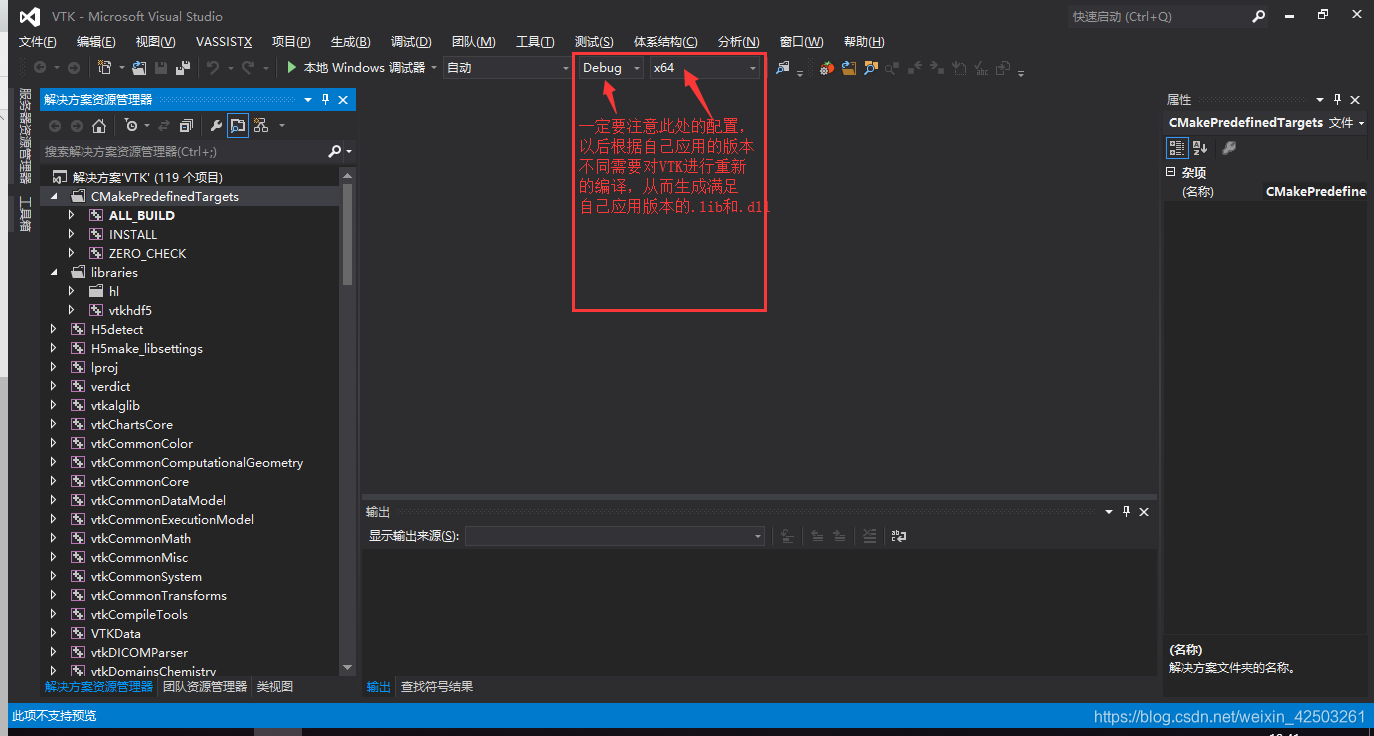Click the New Project toolbar icon
This screenshot has height=736, width=1374.
(104, 68)
